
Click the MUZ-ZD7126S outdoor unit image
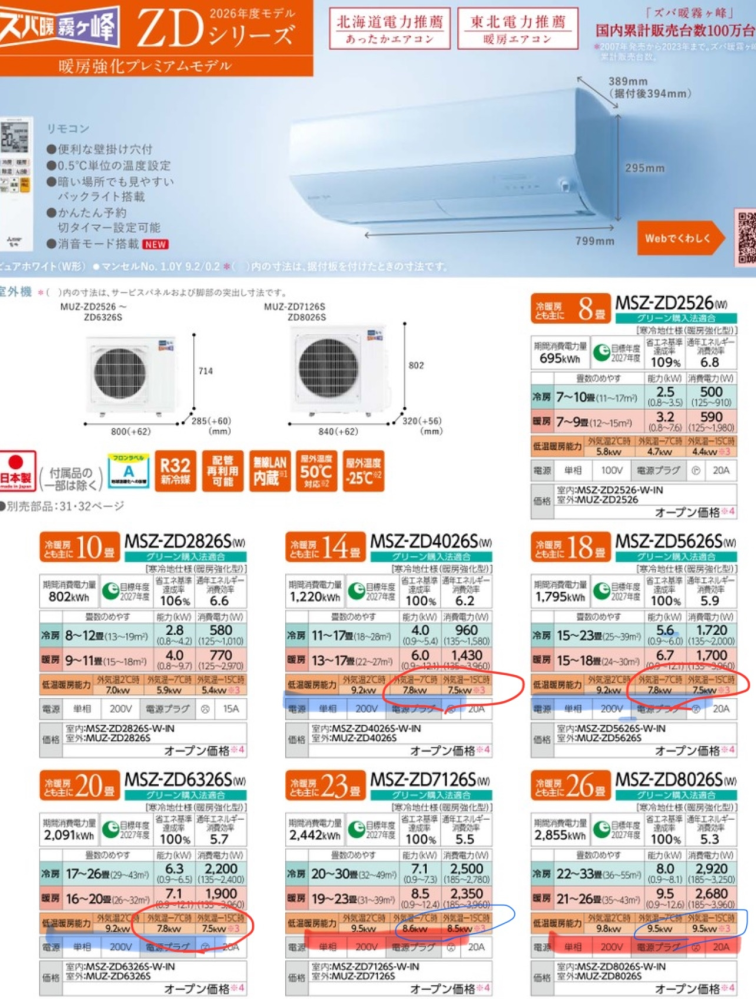pyautogui.click(x=338, y=371)
